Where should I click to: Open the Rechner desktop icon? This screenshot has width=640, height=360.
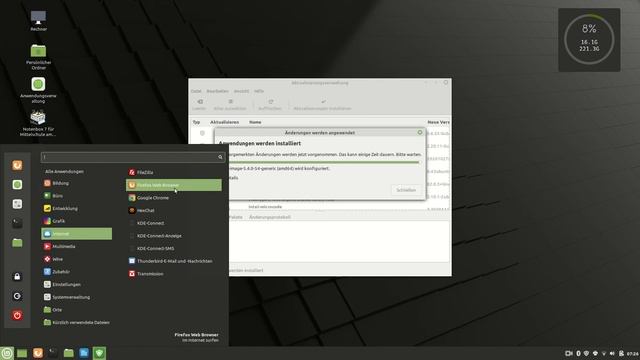(x=38, y=20)
